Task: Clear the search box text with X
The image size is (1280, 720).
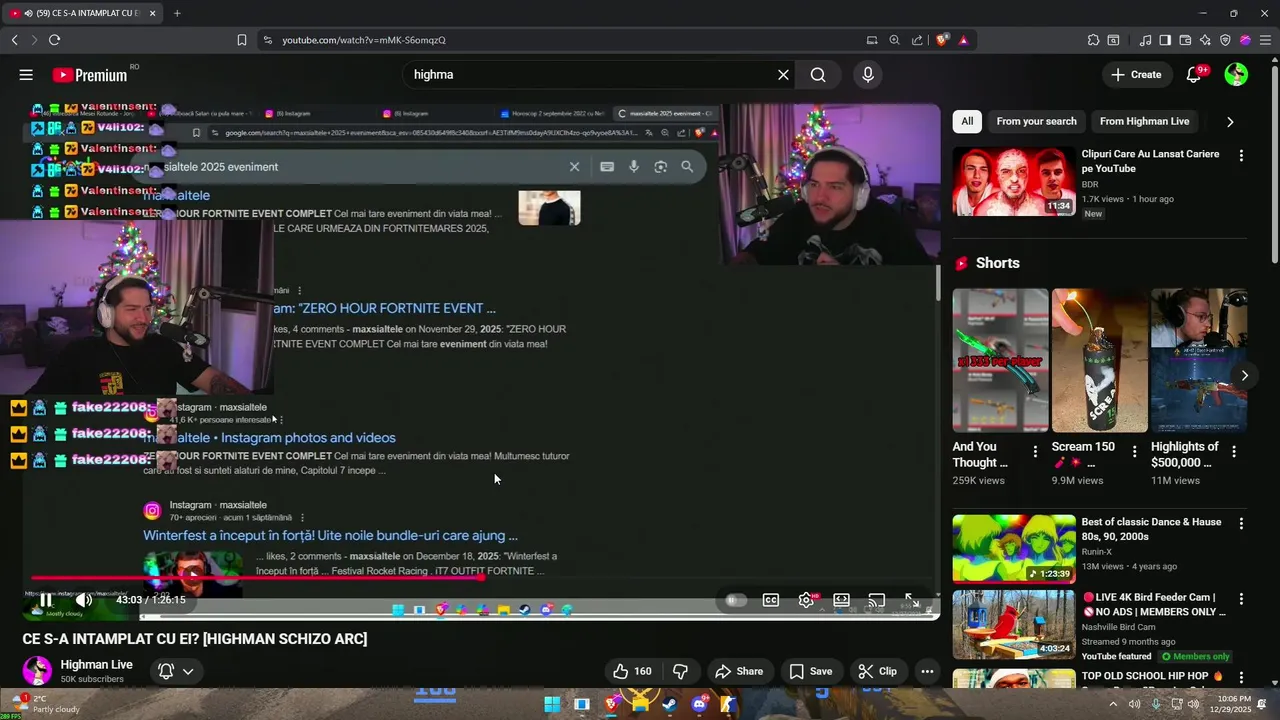Action: pos(783,75)
